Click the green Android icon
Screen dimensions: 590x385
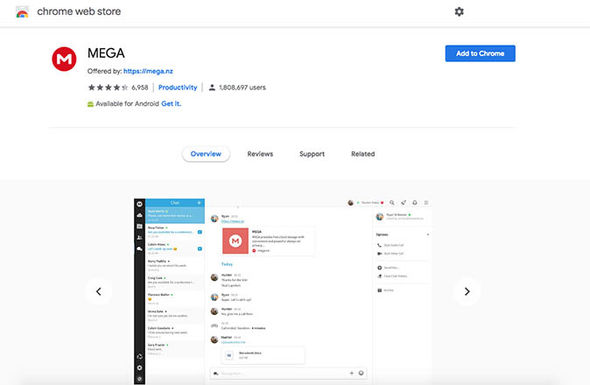tap(90, 104)
